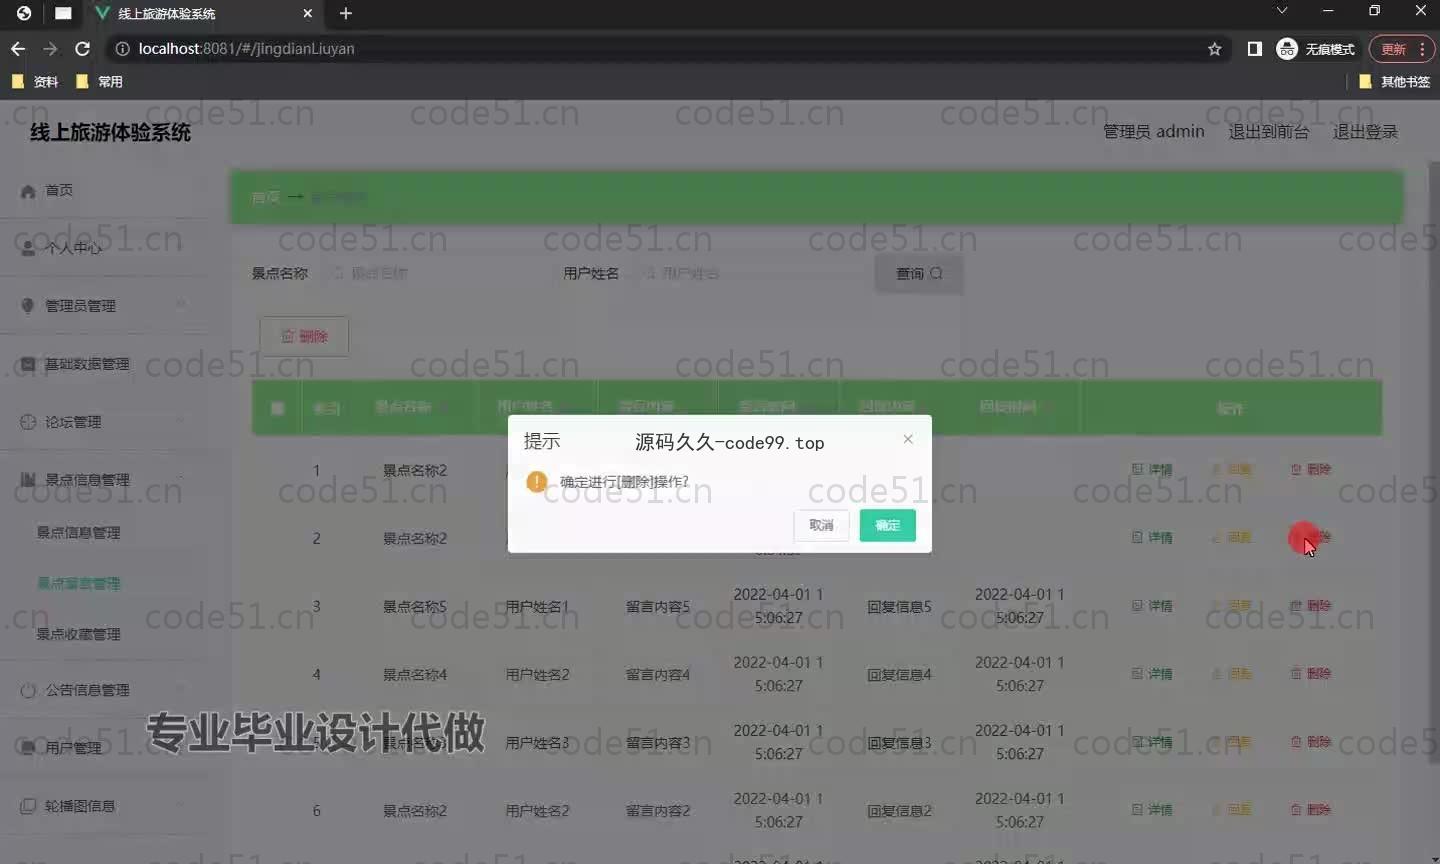Image resolution: width=1440 pixels, height=864 pixels.
Task: Click 删除 for row 4 景点名称4
Action: tap(1311, 674)
